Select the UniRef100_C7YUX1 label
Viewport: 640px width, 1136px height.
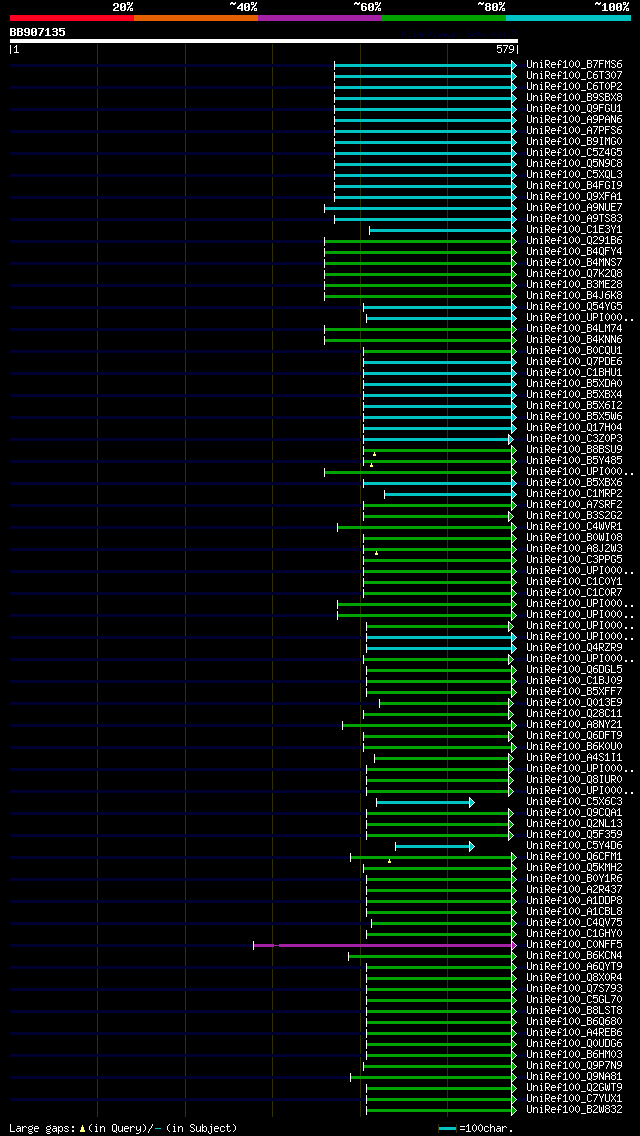pos(574,1098)
